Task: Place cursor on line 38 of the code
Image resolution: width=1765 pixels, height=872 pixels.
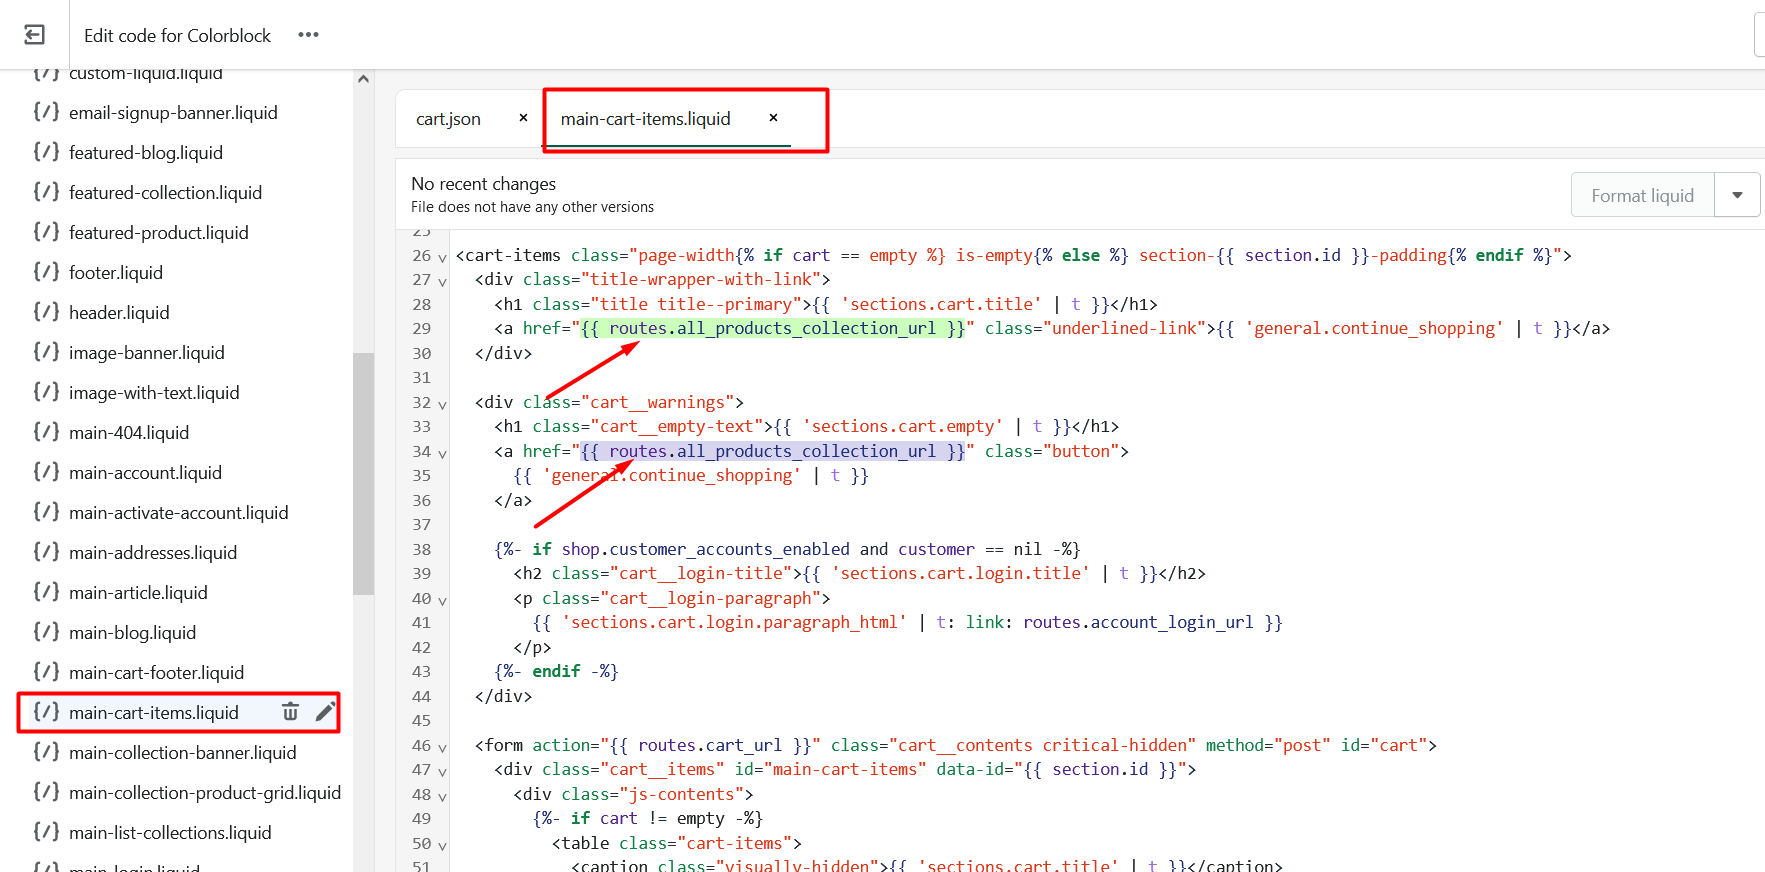Action: 786,549
